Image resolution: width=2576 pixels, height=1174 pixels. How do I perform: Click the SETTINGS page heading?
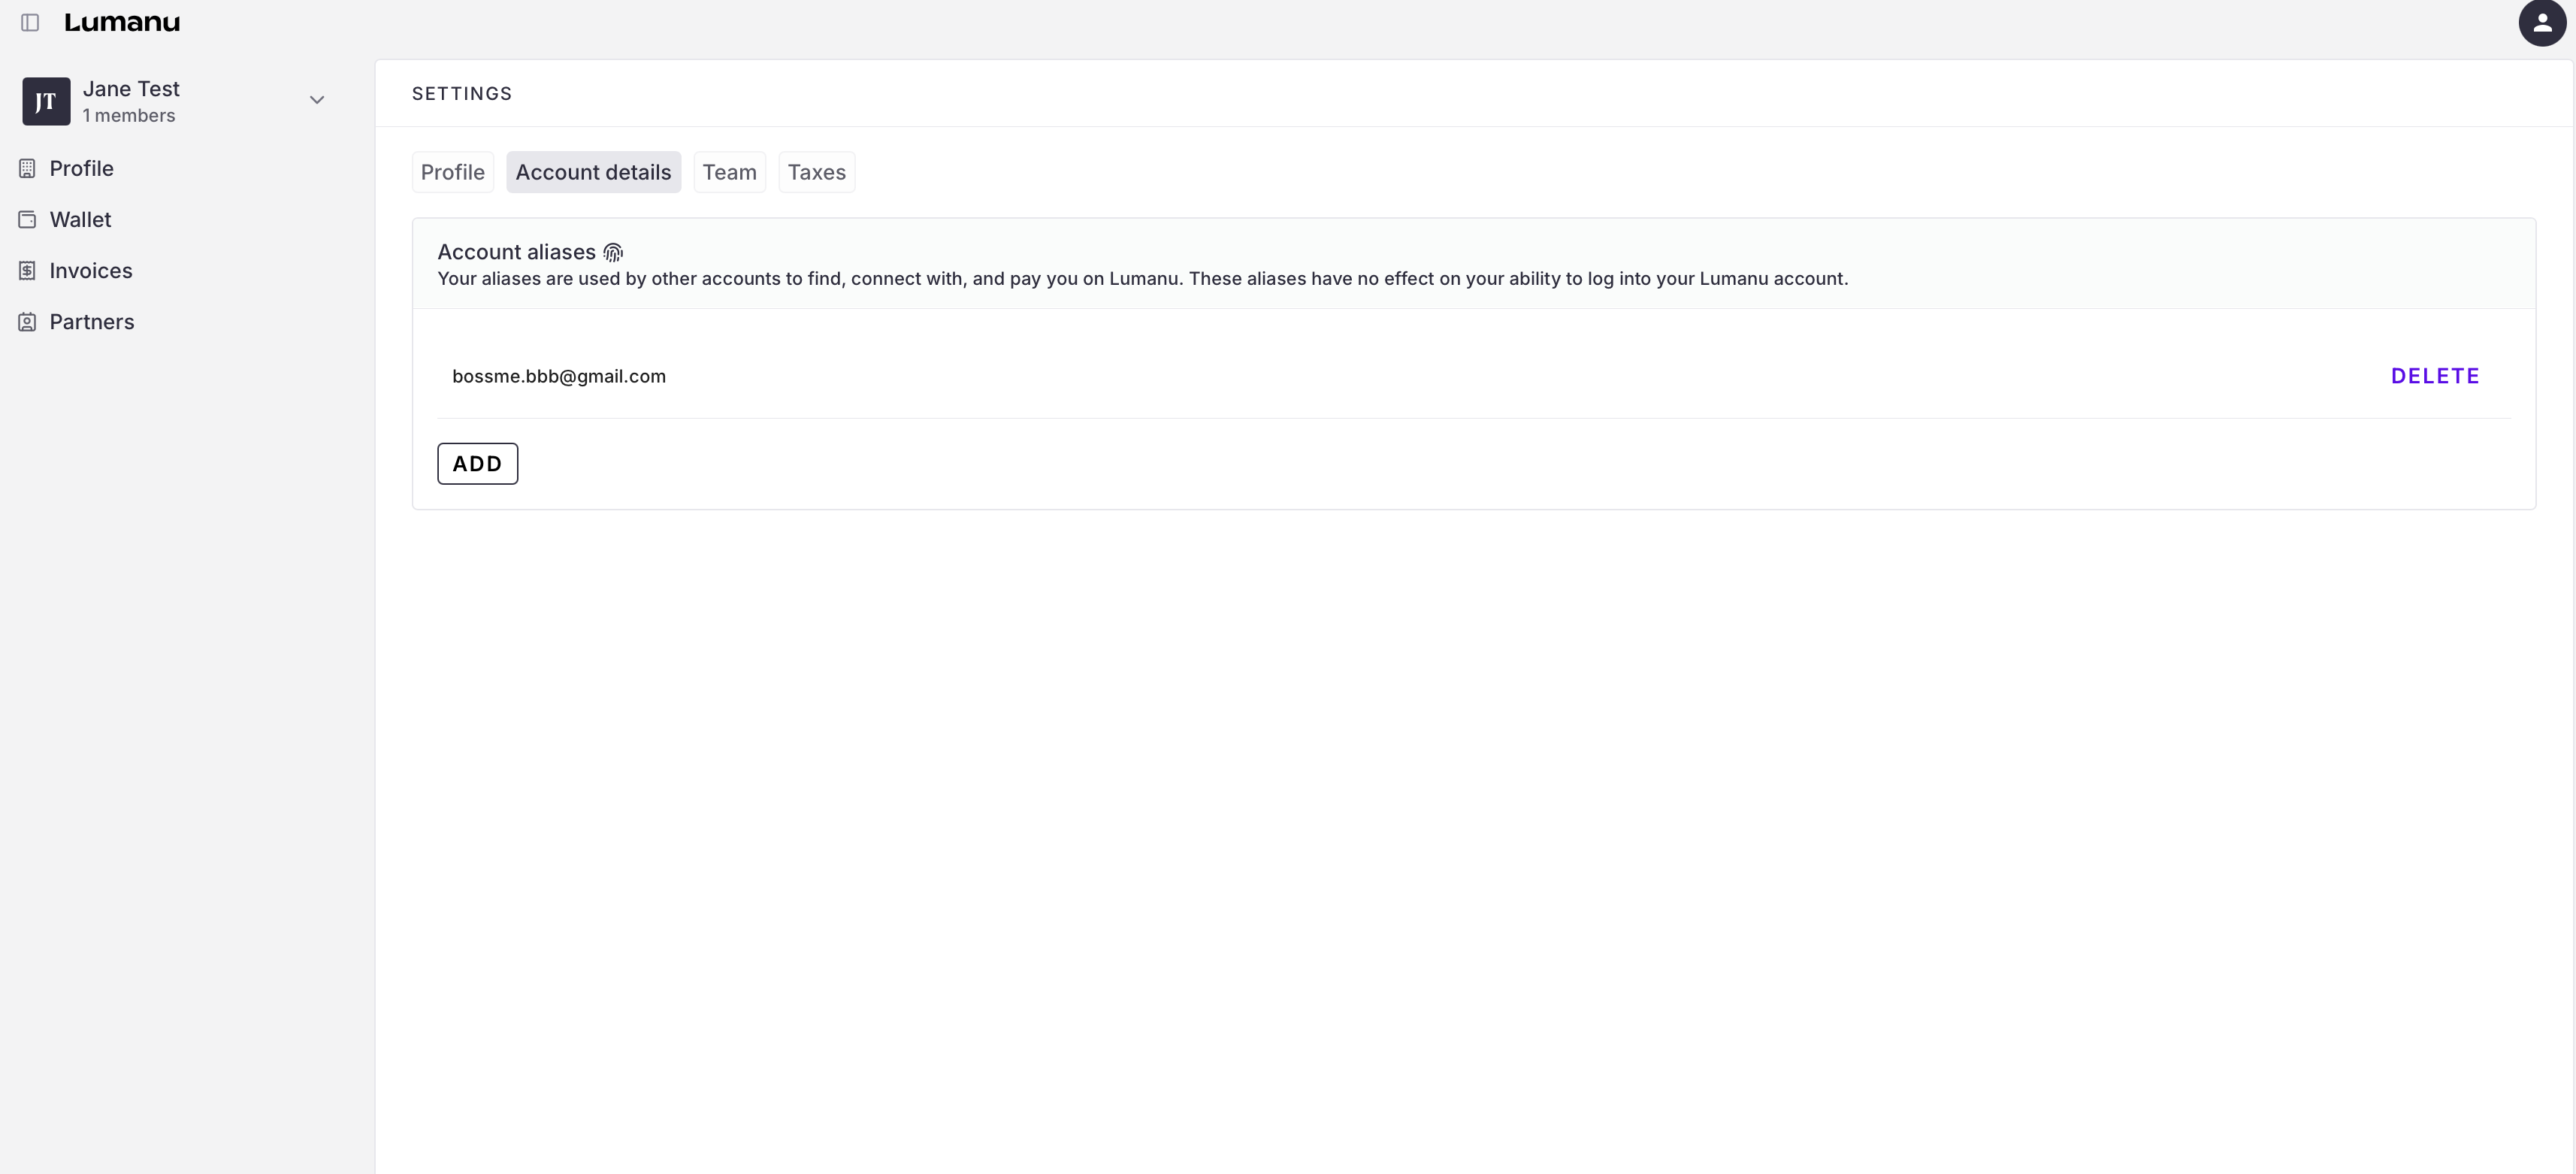(461, 93)
